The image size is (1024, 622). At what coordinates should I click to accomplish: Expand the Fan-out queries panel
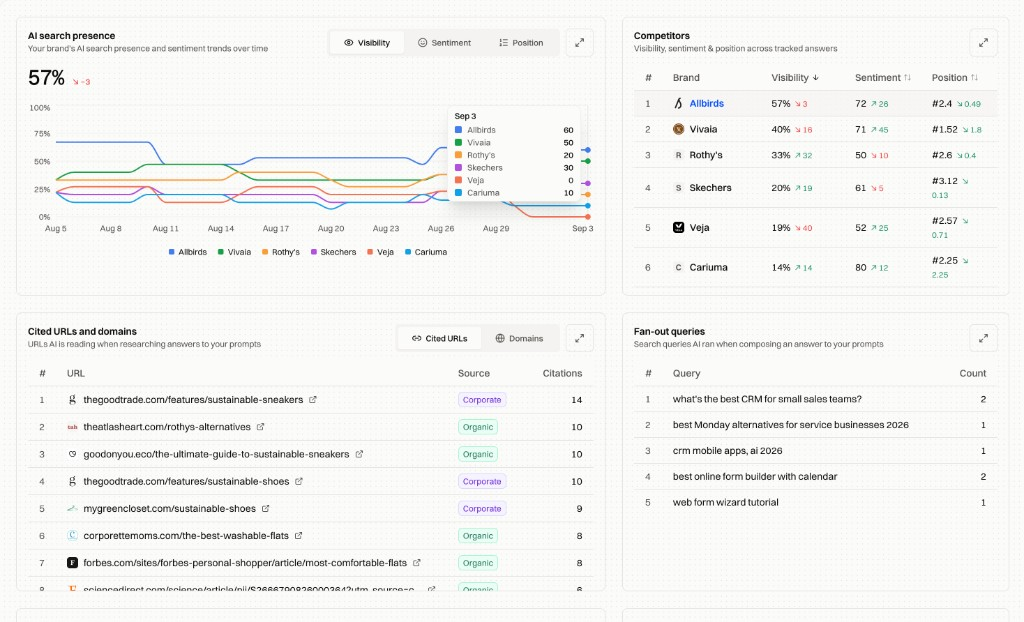point(983,338)
